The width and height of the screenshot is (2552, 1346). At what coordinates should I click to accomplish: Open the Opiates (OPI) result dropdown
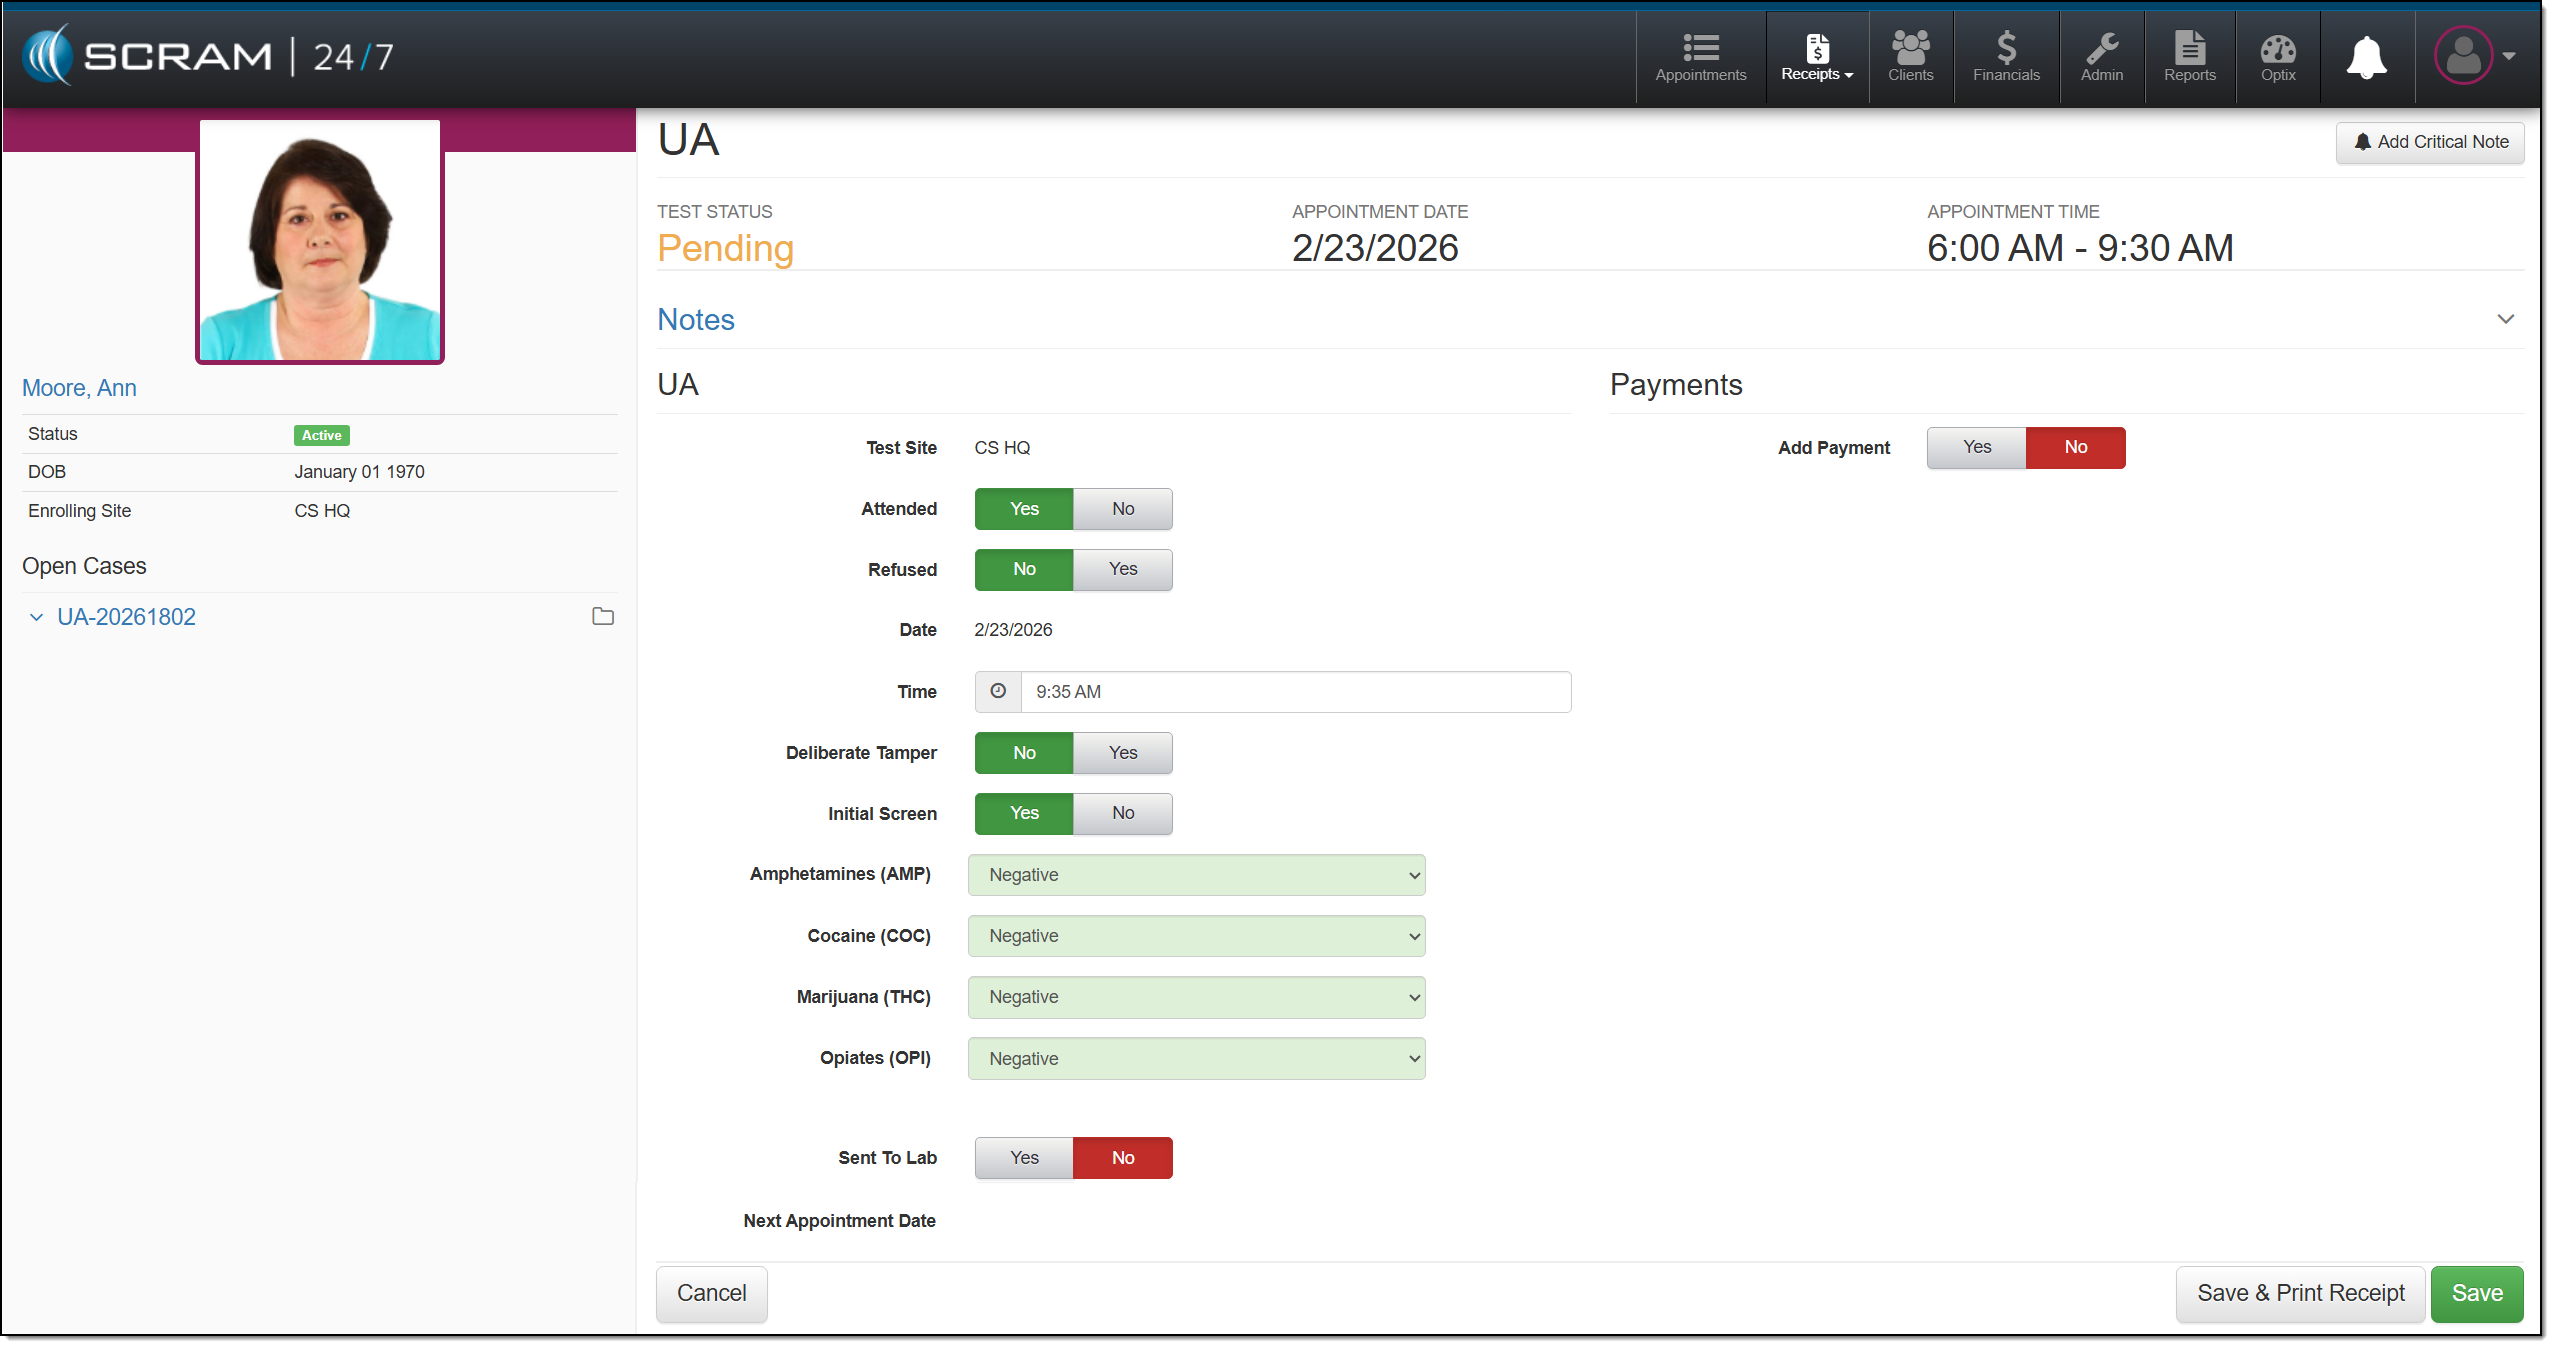tap(1196, 1059)
